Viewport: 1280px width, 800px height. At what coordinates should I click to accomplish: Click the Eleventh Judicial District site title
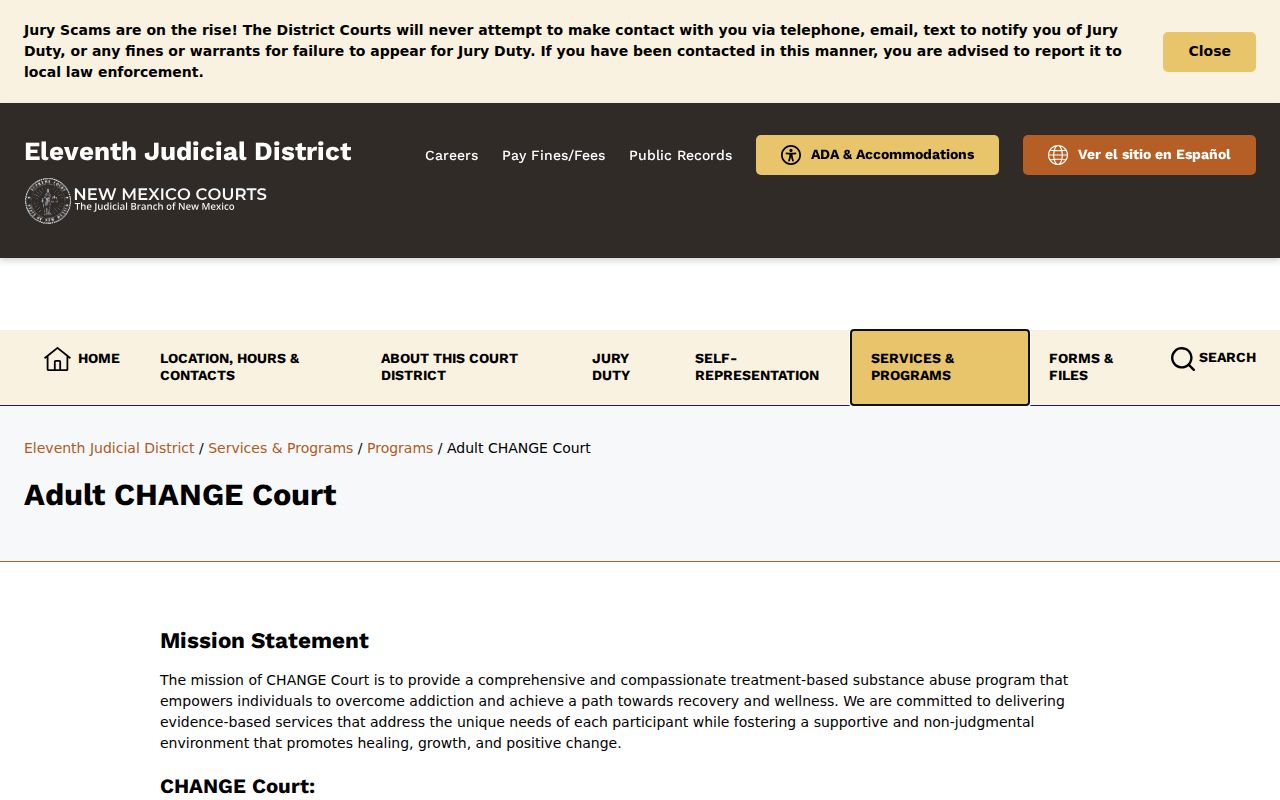coord(188,152)
